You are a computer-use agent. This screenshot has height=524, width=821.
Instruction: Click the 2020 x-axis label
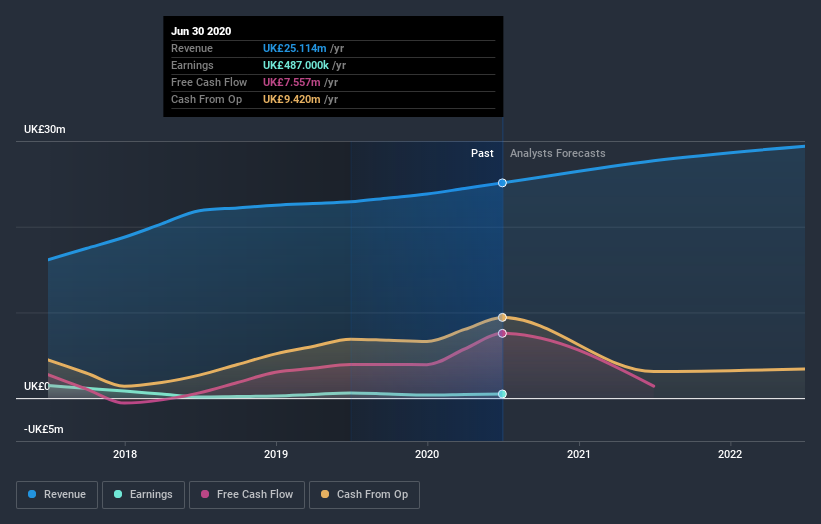click(x=427, y=454)
